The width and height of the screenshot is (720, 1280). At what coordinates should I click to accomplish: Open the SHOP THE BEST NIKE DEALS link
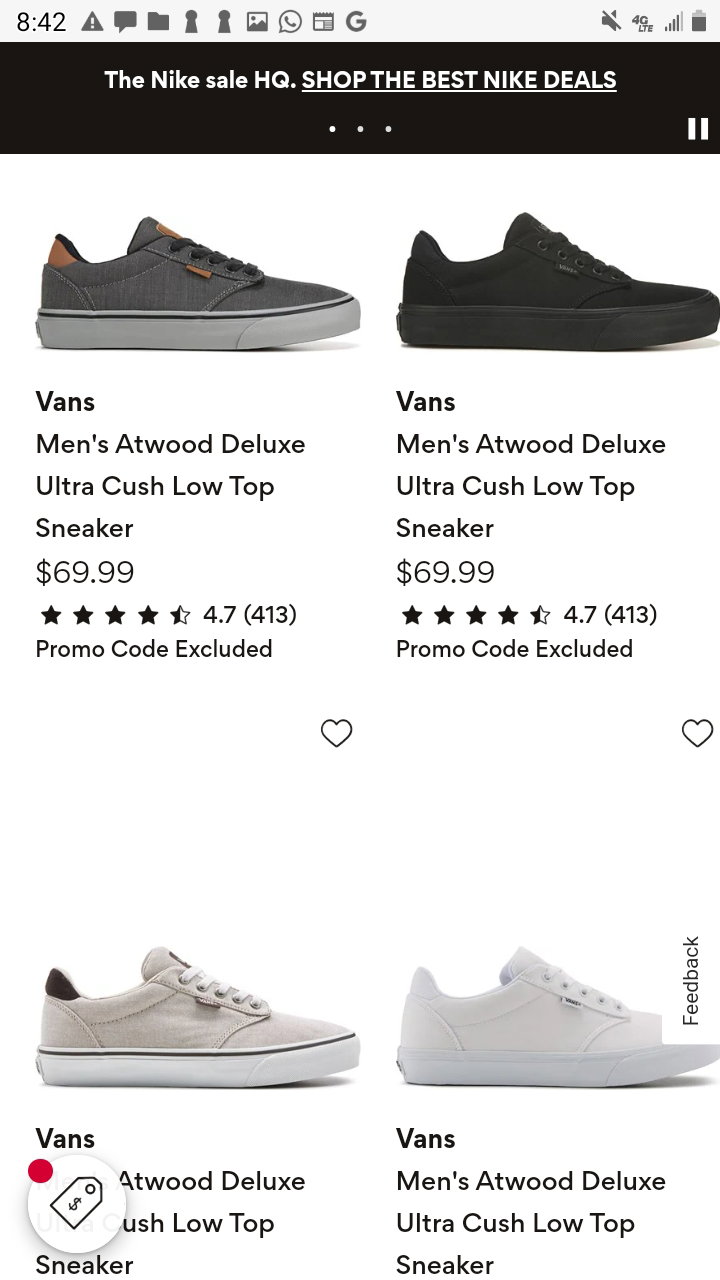459,80
